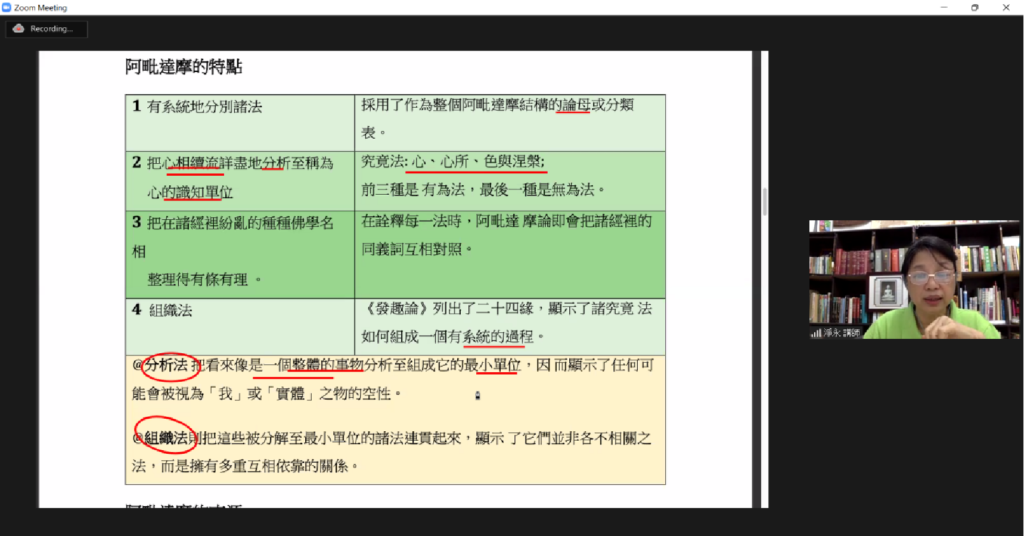Click the red-circled "組織法" in yellow box
The width and height of the screenshot is (1024, 536).
point(165,438)
